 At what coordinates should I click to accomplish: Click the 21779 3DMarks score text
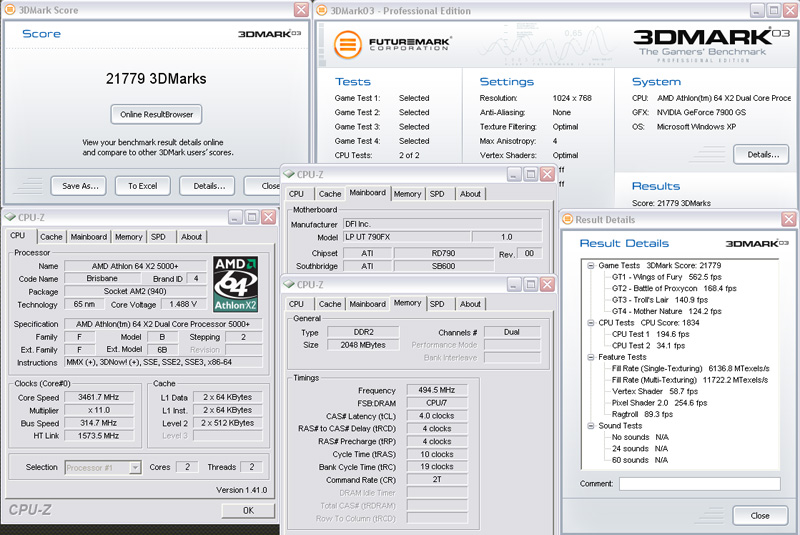point(156,79)
